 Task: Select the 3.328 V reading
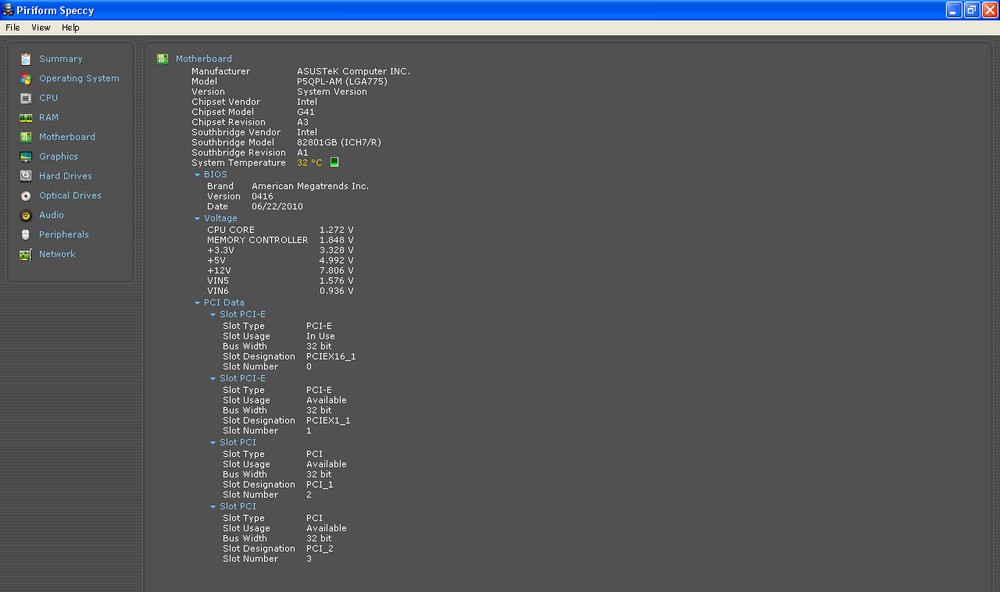(x=336, y=250)
